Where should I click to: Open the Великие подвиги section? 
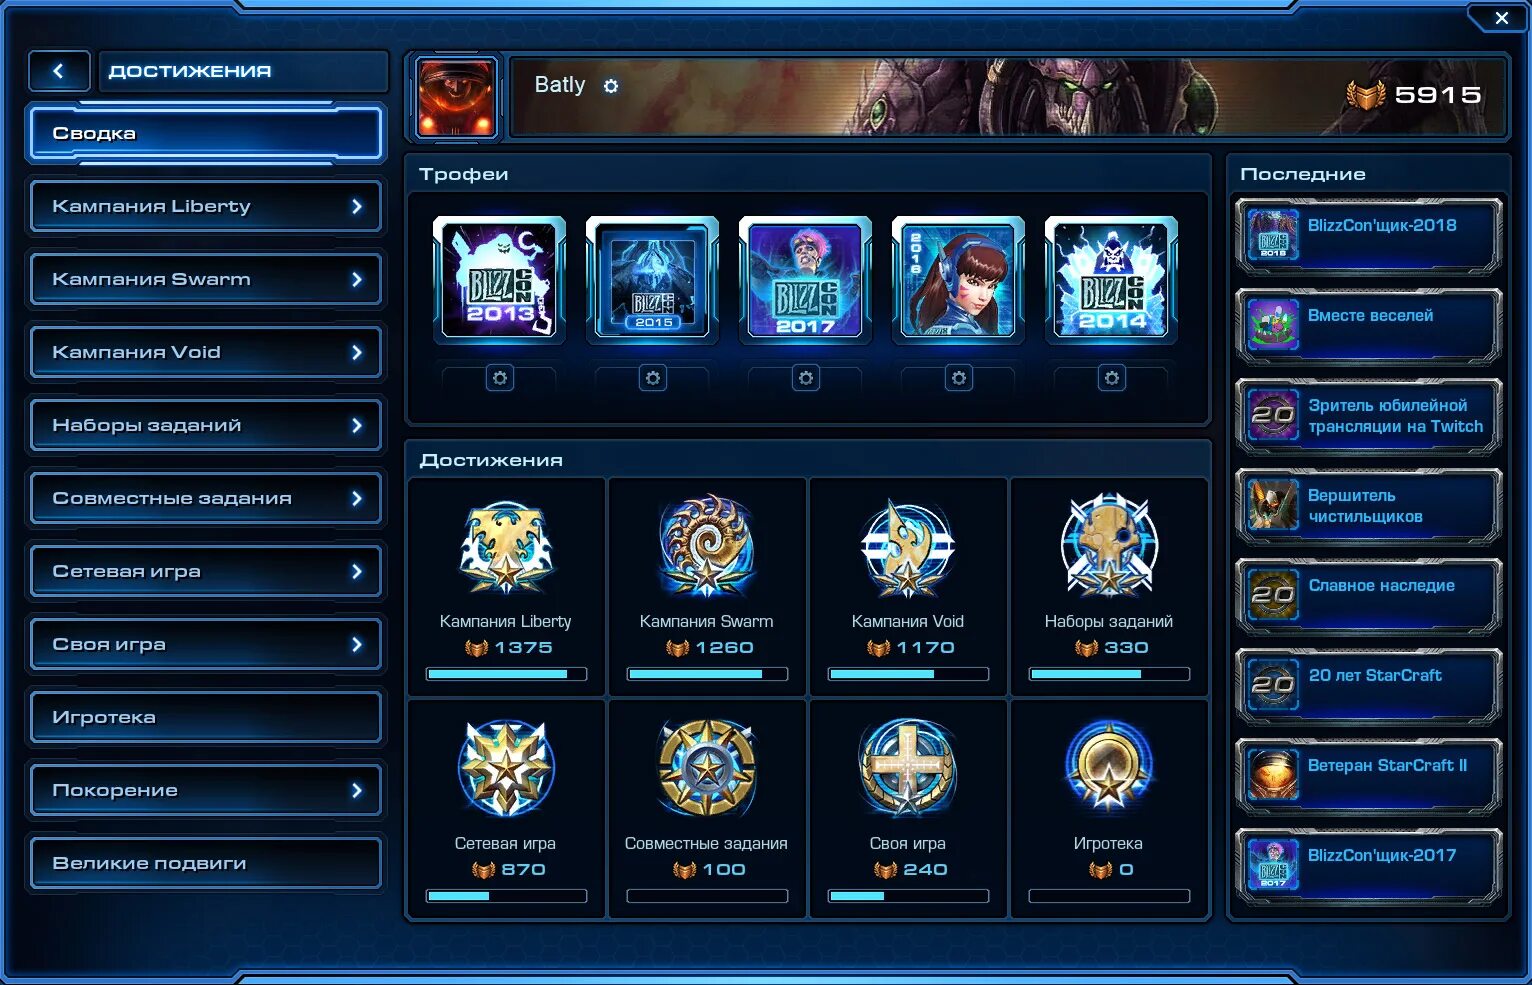[206, 863]
